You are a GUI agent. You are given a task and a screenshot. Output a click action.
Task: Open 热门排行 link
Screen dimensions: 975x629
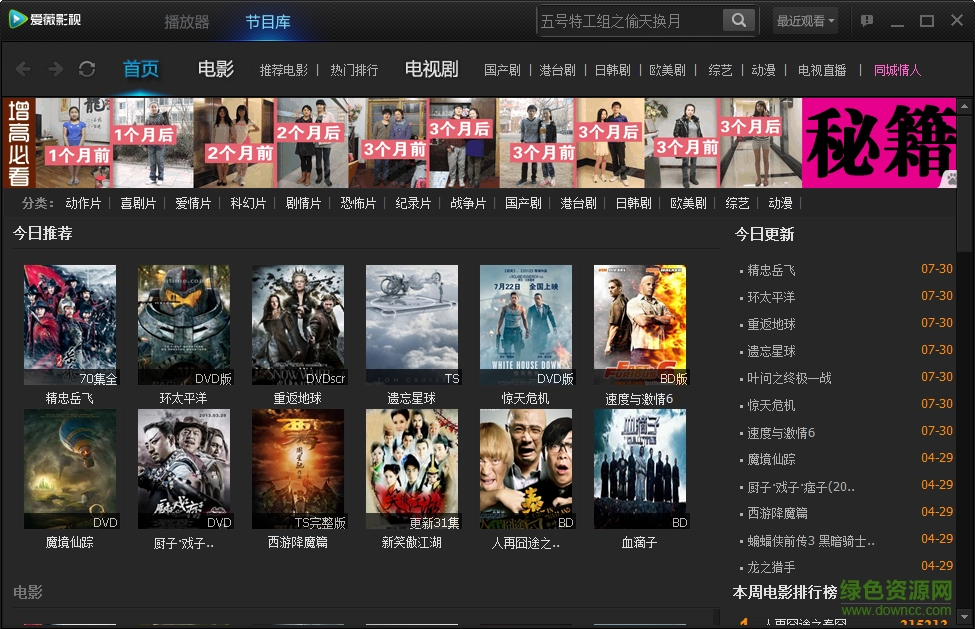click(x=354, y=70)
